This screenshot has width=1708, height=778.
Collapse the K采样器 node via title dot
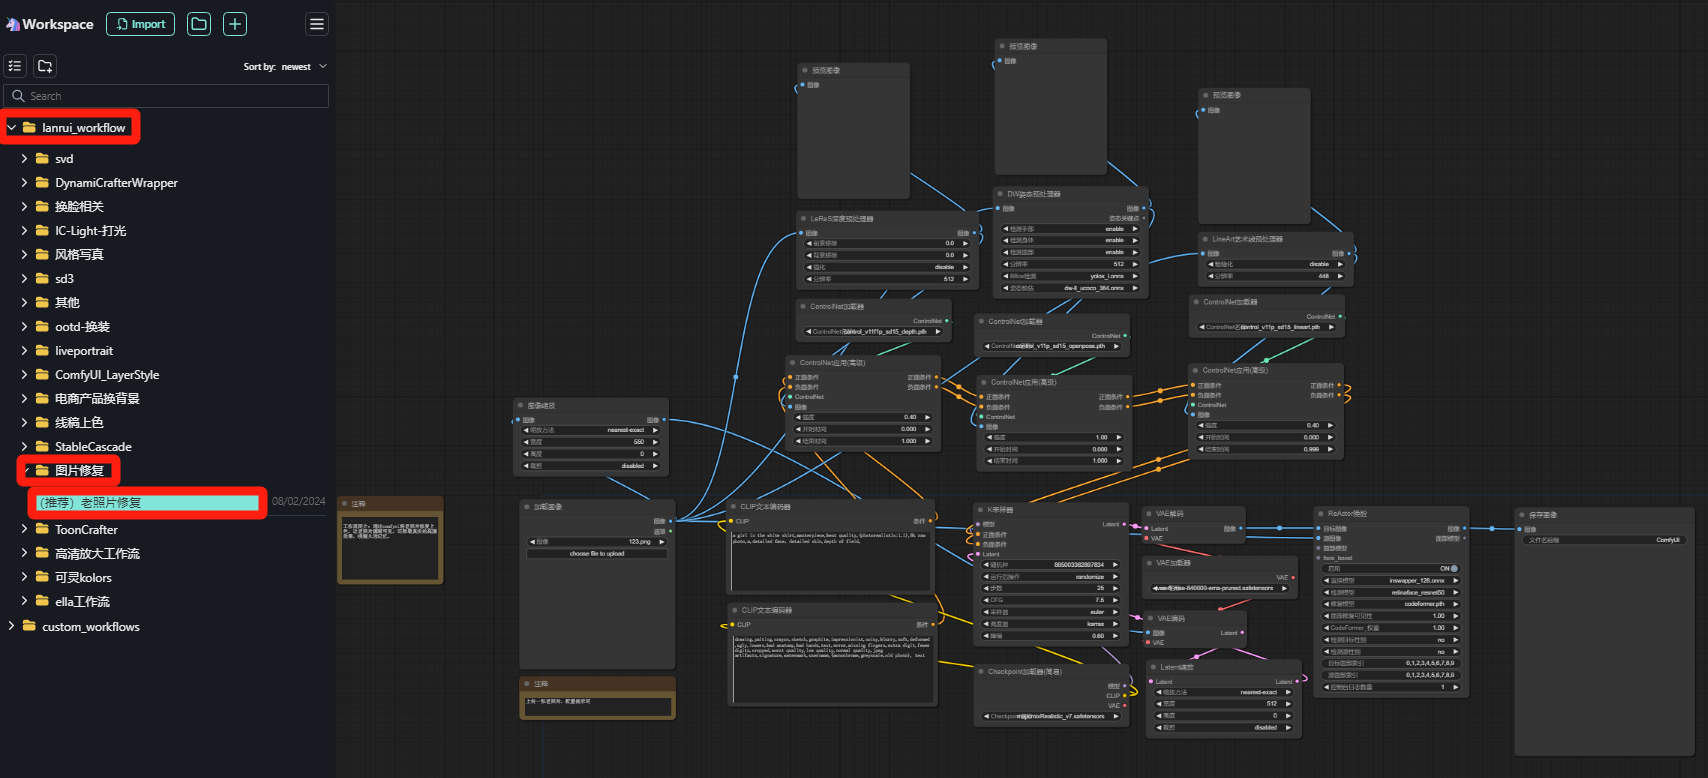(980, 510)
